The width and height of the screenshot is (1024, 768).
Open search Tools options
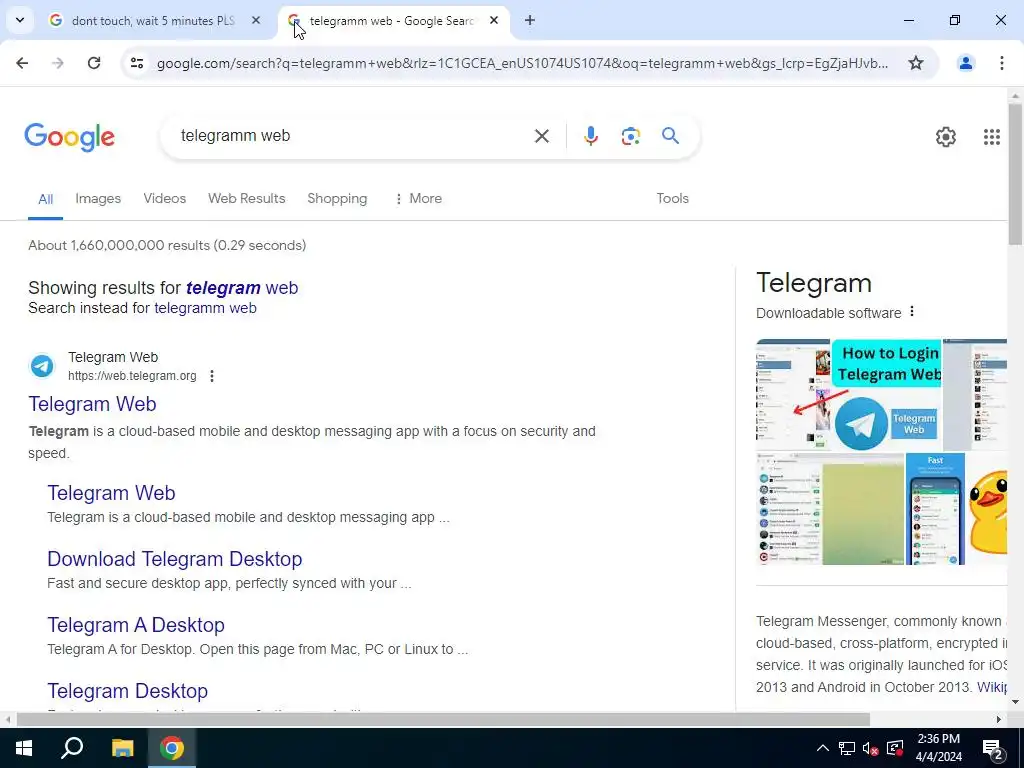[x=672, y=199]
